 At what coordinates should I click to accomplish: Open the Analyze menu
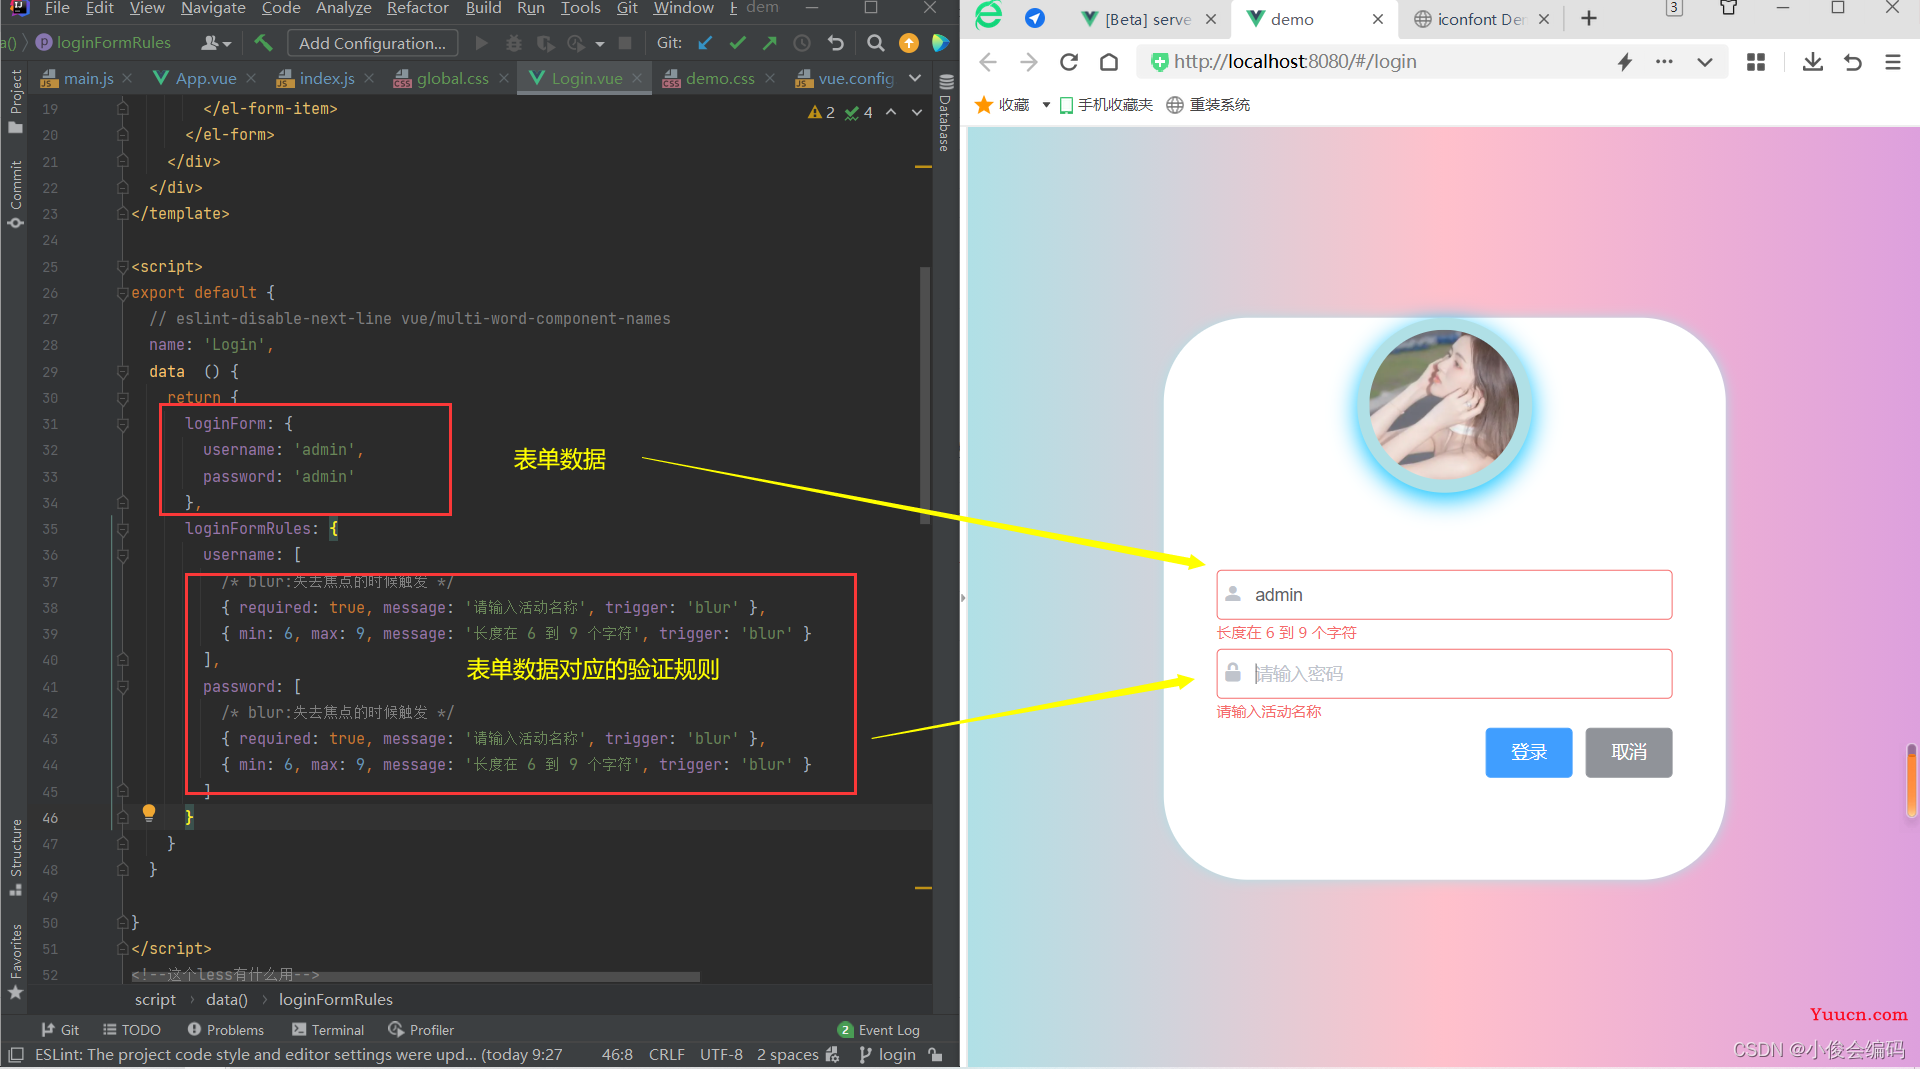[x=343, y=8]
